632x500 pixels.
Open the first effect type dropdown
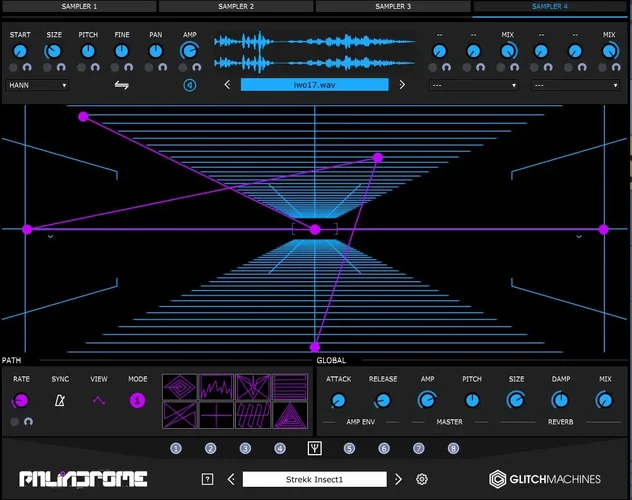pyautogui.click(x=473, y=85)
